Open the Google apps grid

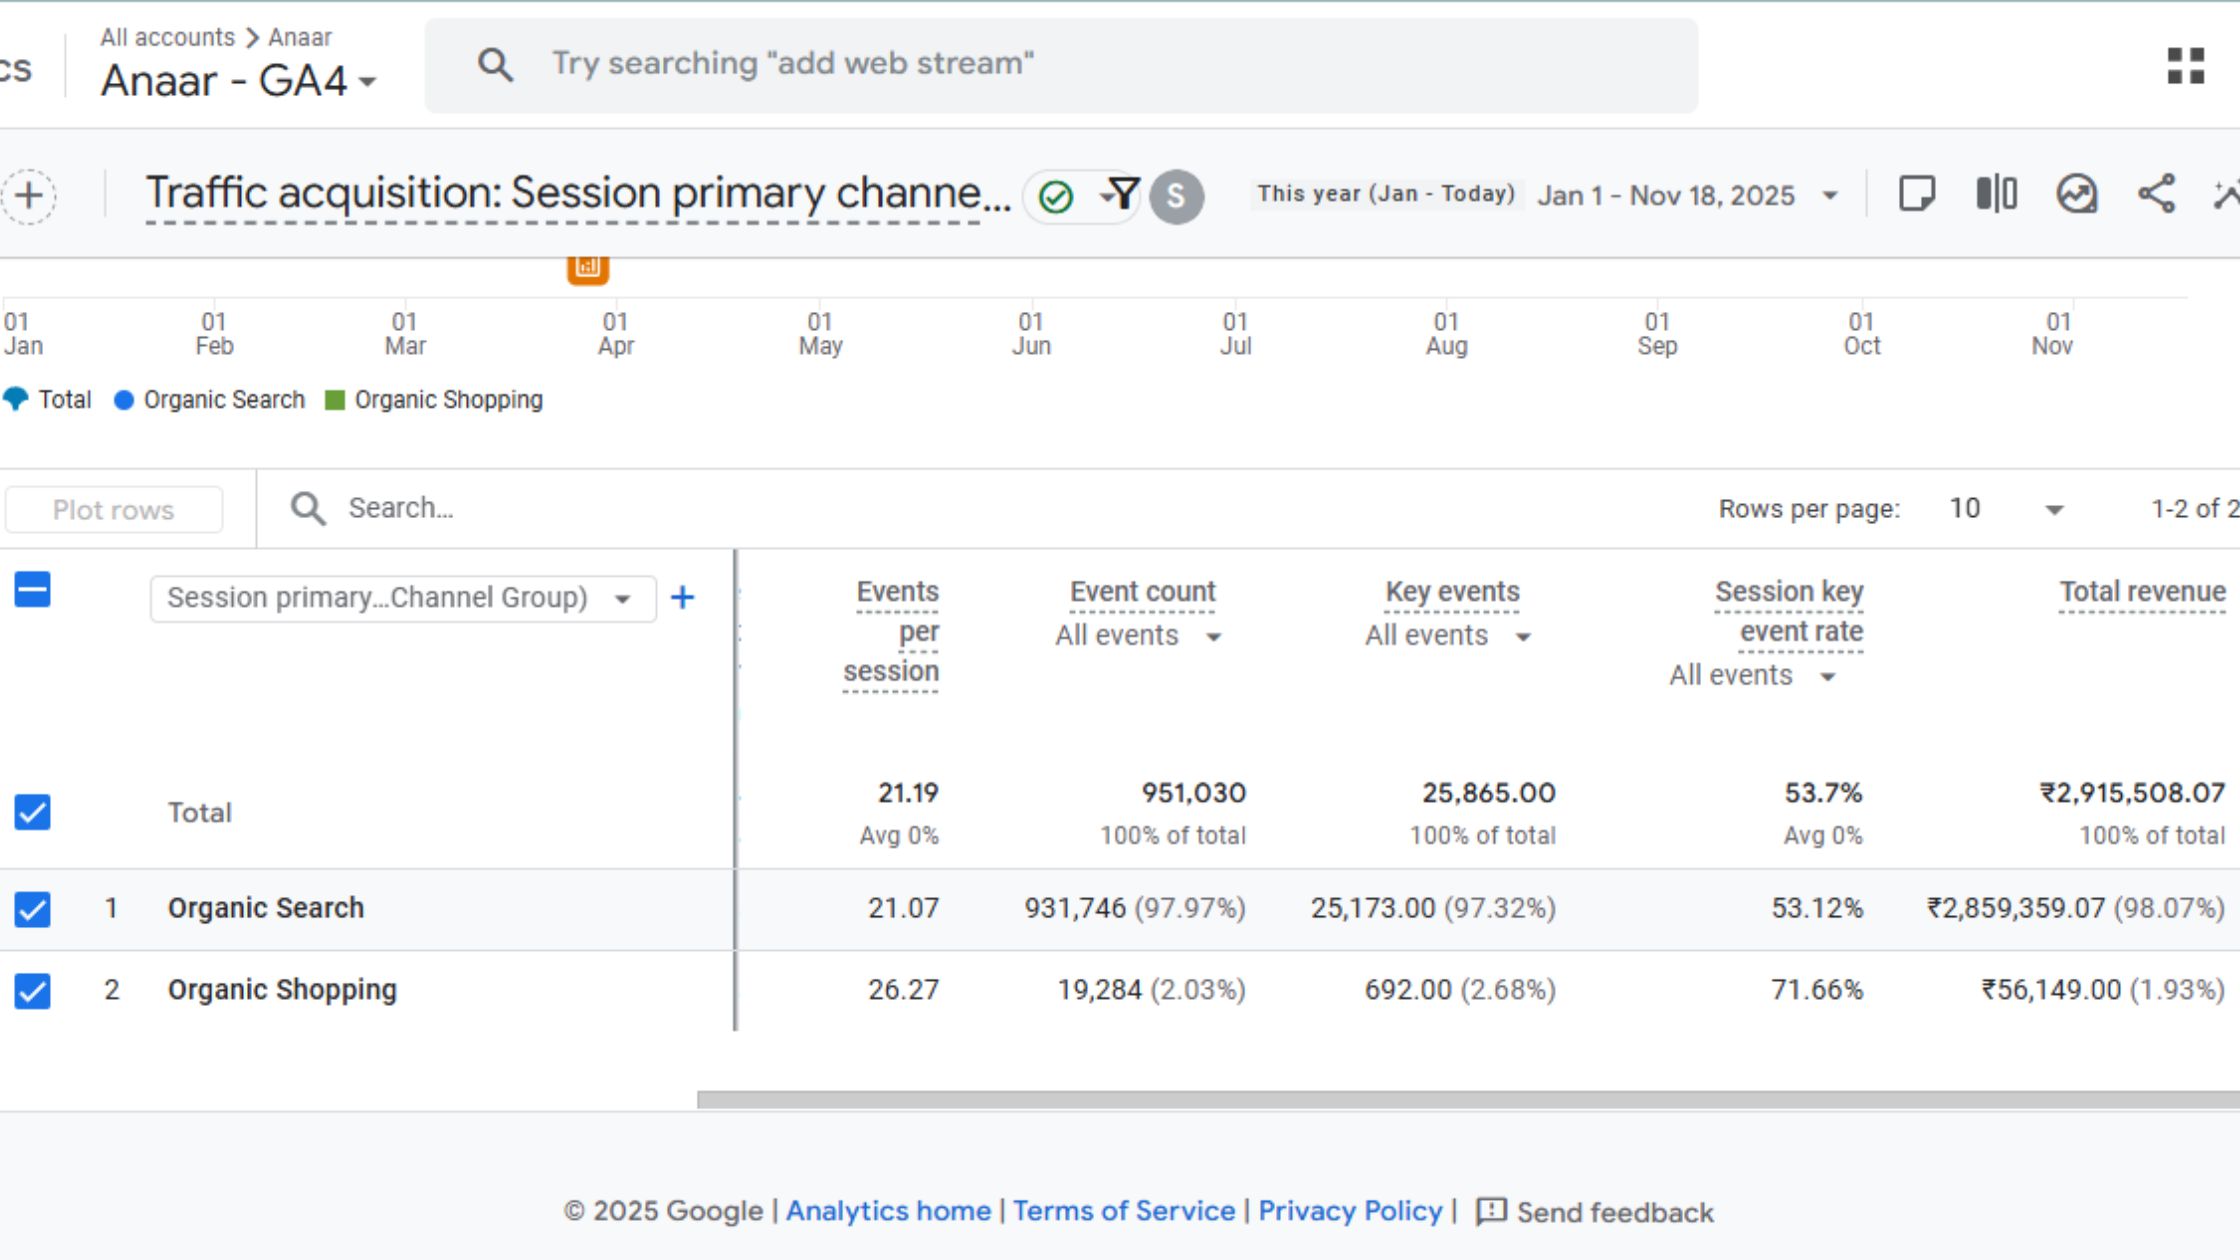pos(2188,63)
